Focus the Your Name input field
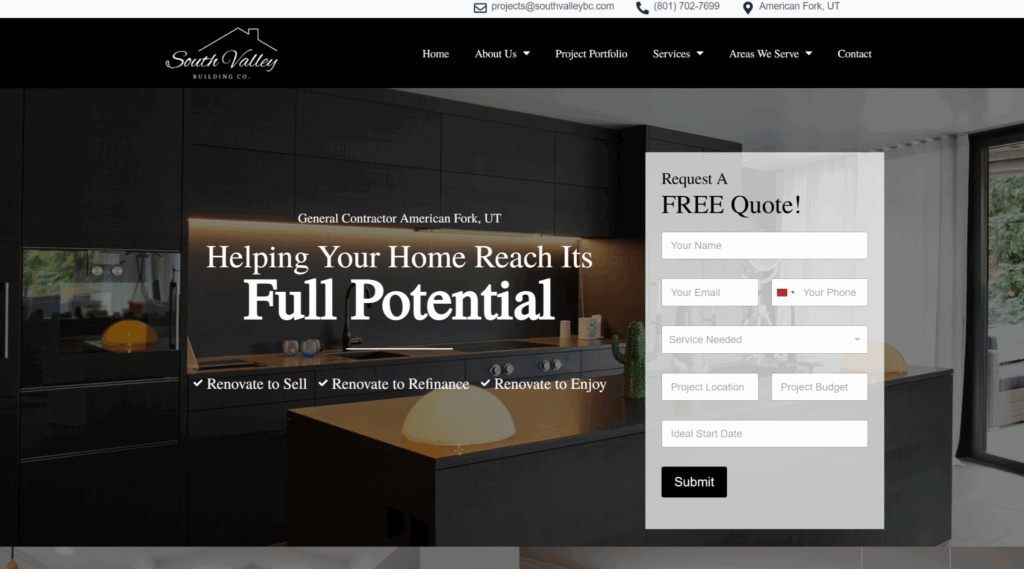The height and width of the screenshot is (569, 1024). (764, 245)
